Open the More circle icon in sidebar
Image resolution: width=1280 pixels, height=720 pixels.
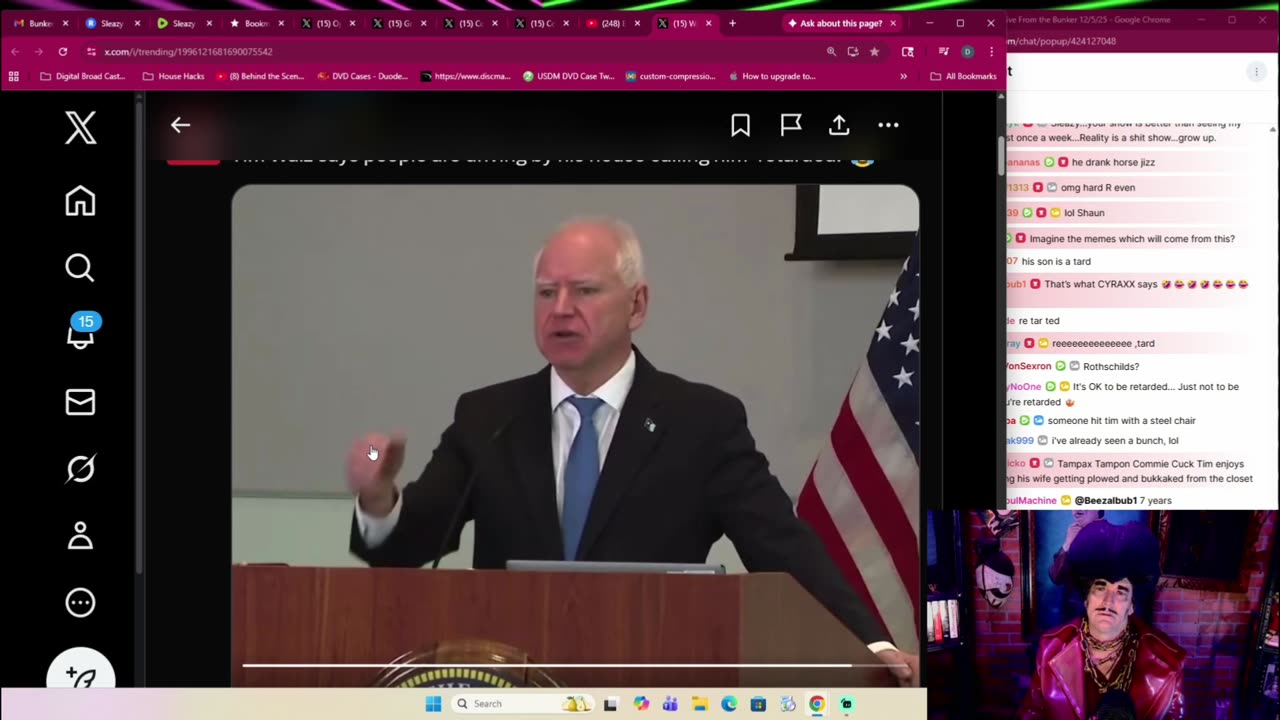[80, 602]
